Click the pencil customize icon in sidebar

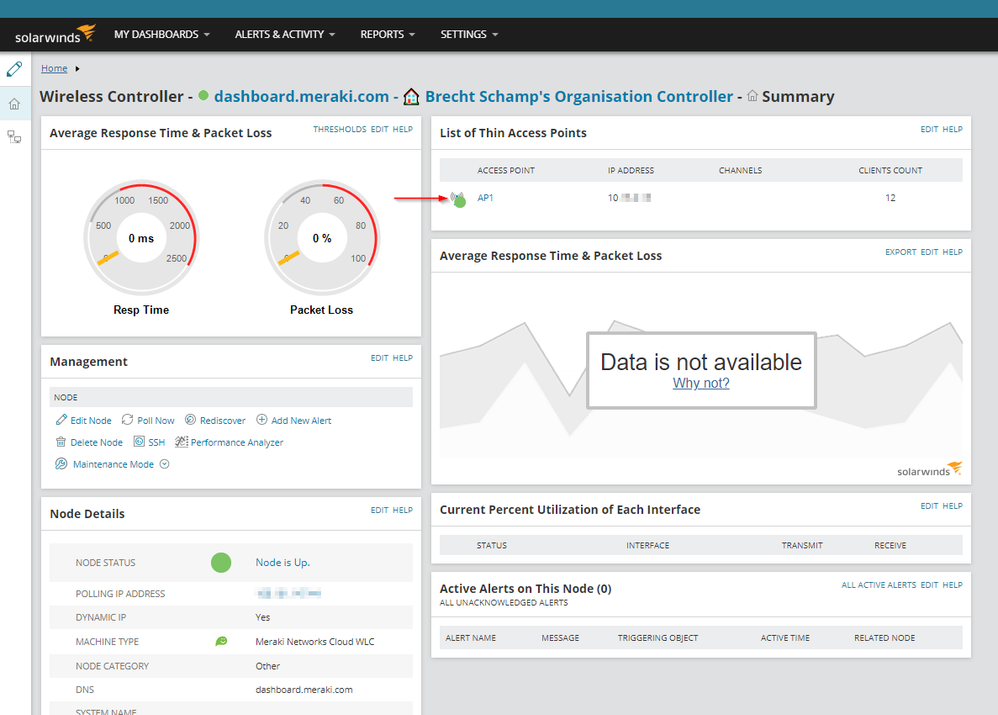tap(14, 69)
